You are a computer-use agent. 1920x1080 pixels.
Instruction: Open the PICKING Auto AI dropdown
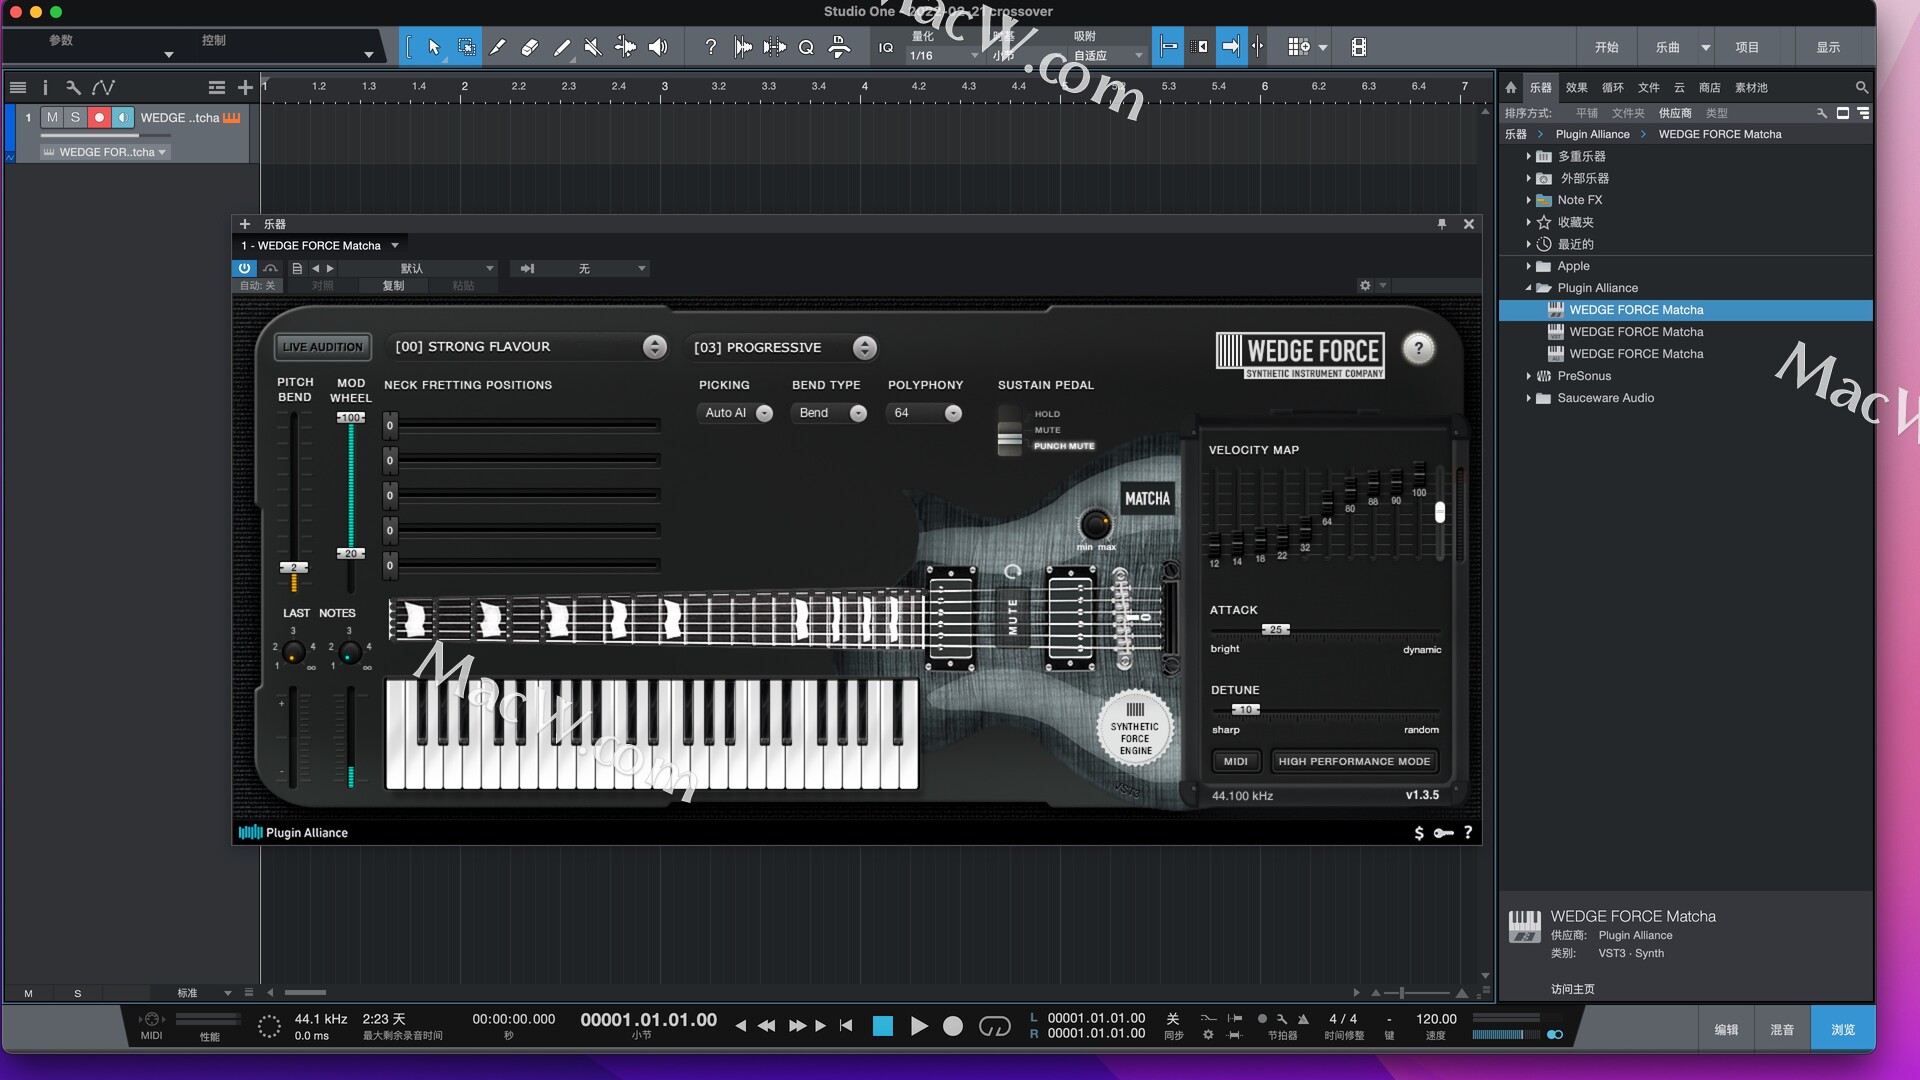736,413
